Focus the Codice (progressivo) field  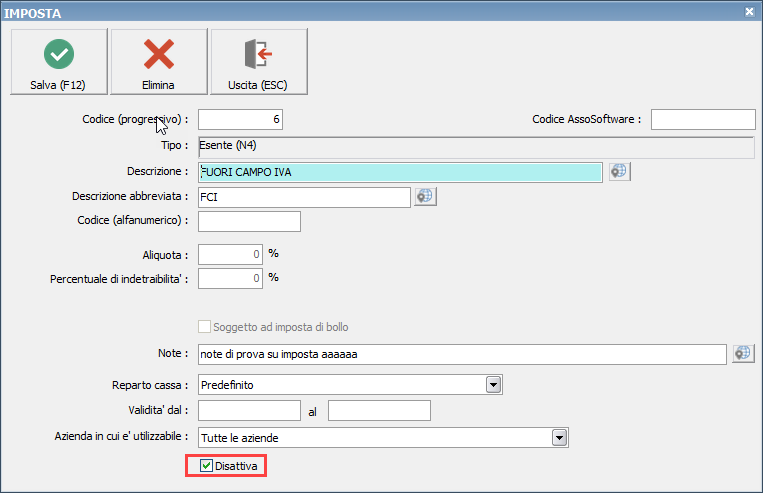240,119
